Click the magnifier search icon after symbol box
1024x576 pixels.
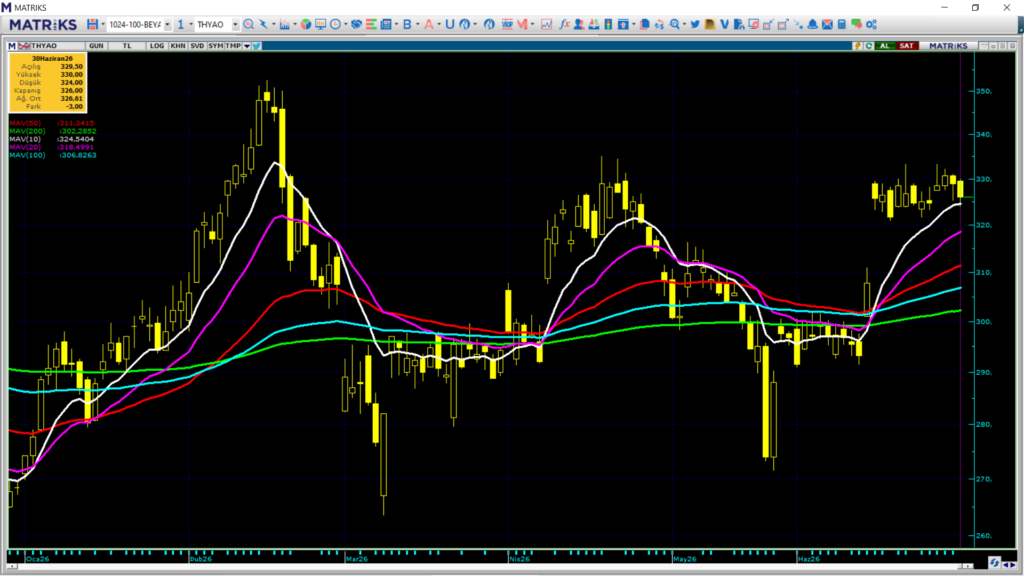(249, 24)
